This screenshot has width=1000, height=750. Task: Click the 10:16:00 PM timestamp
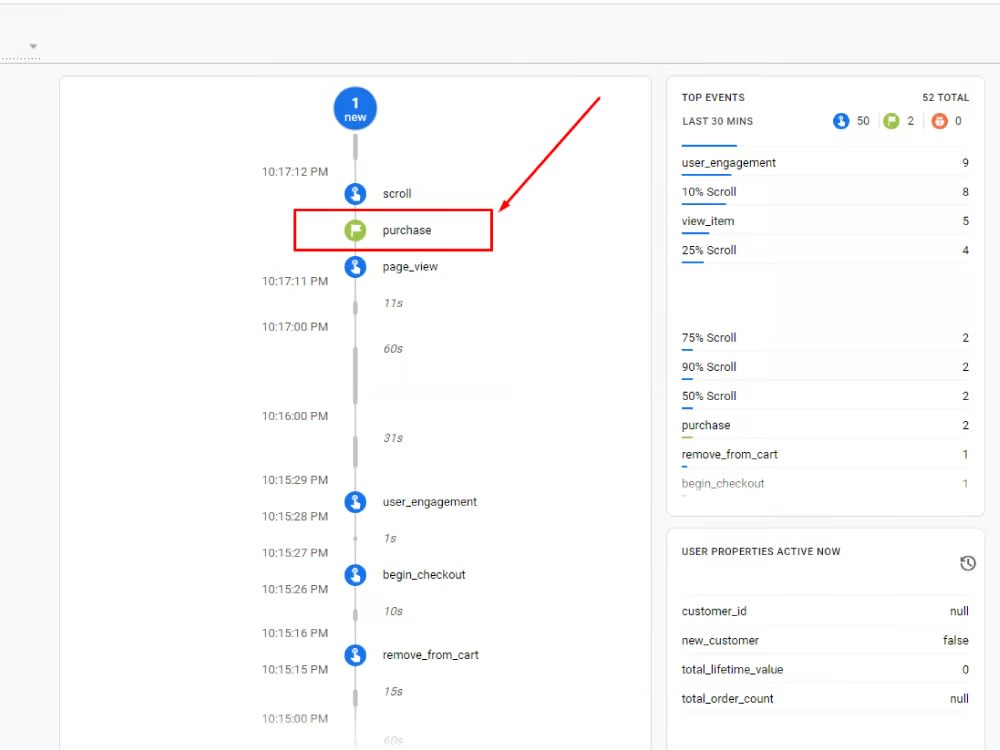click(295, 416)
